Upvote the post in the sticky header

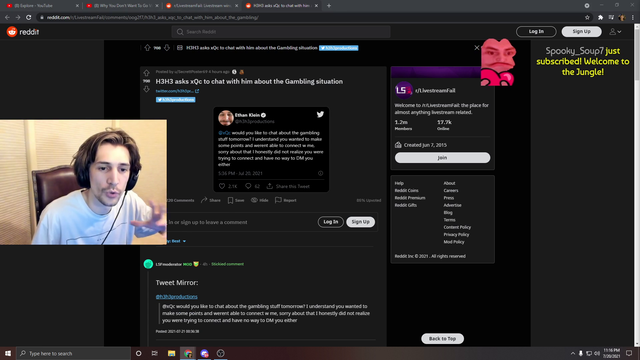147,48
